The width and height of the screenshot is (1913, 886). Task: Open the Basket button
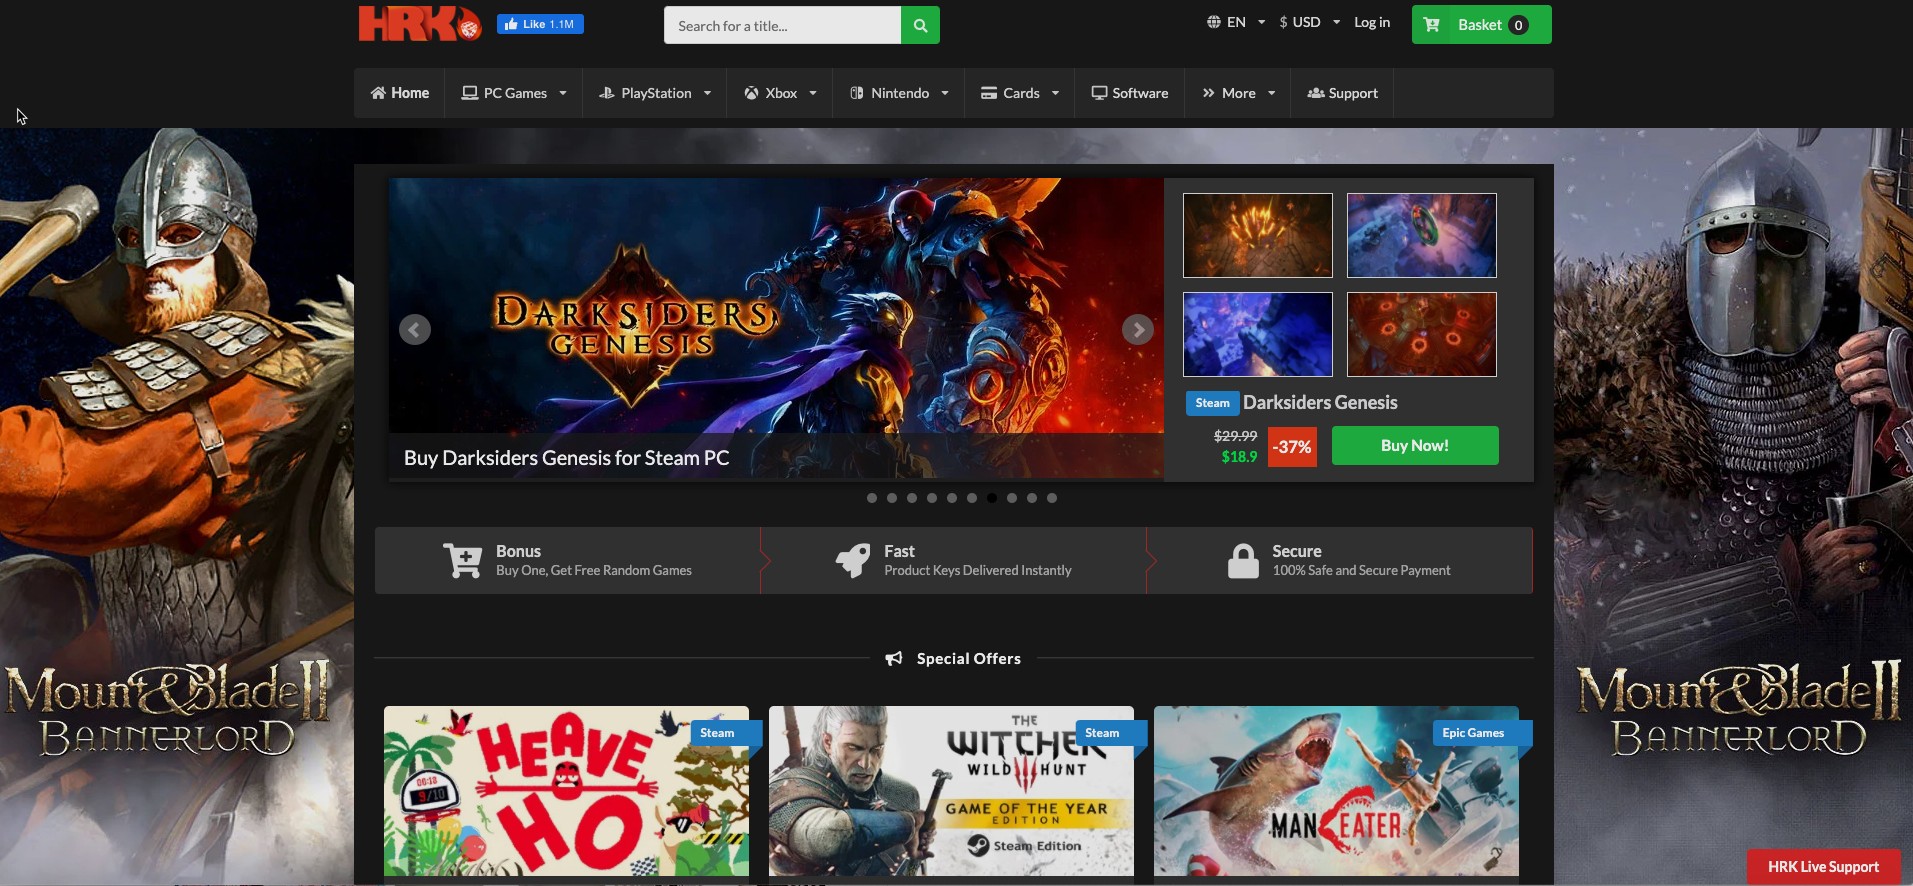[x=1481, y=25]
